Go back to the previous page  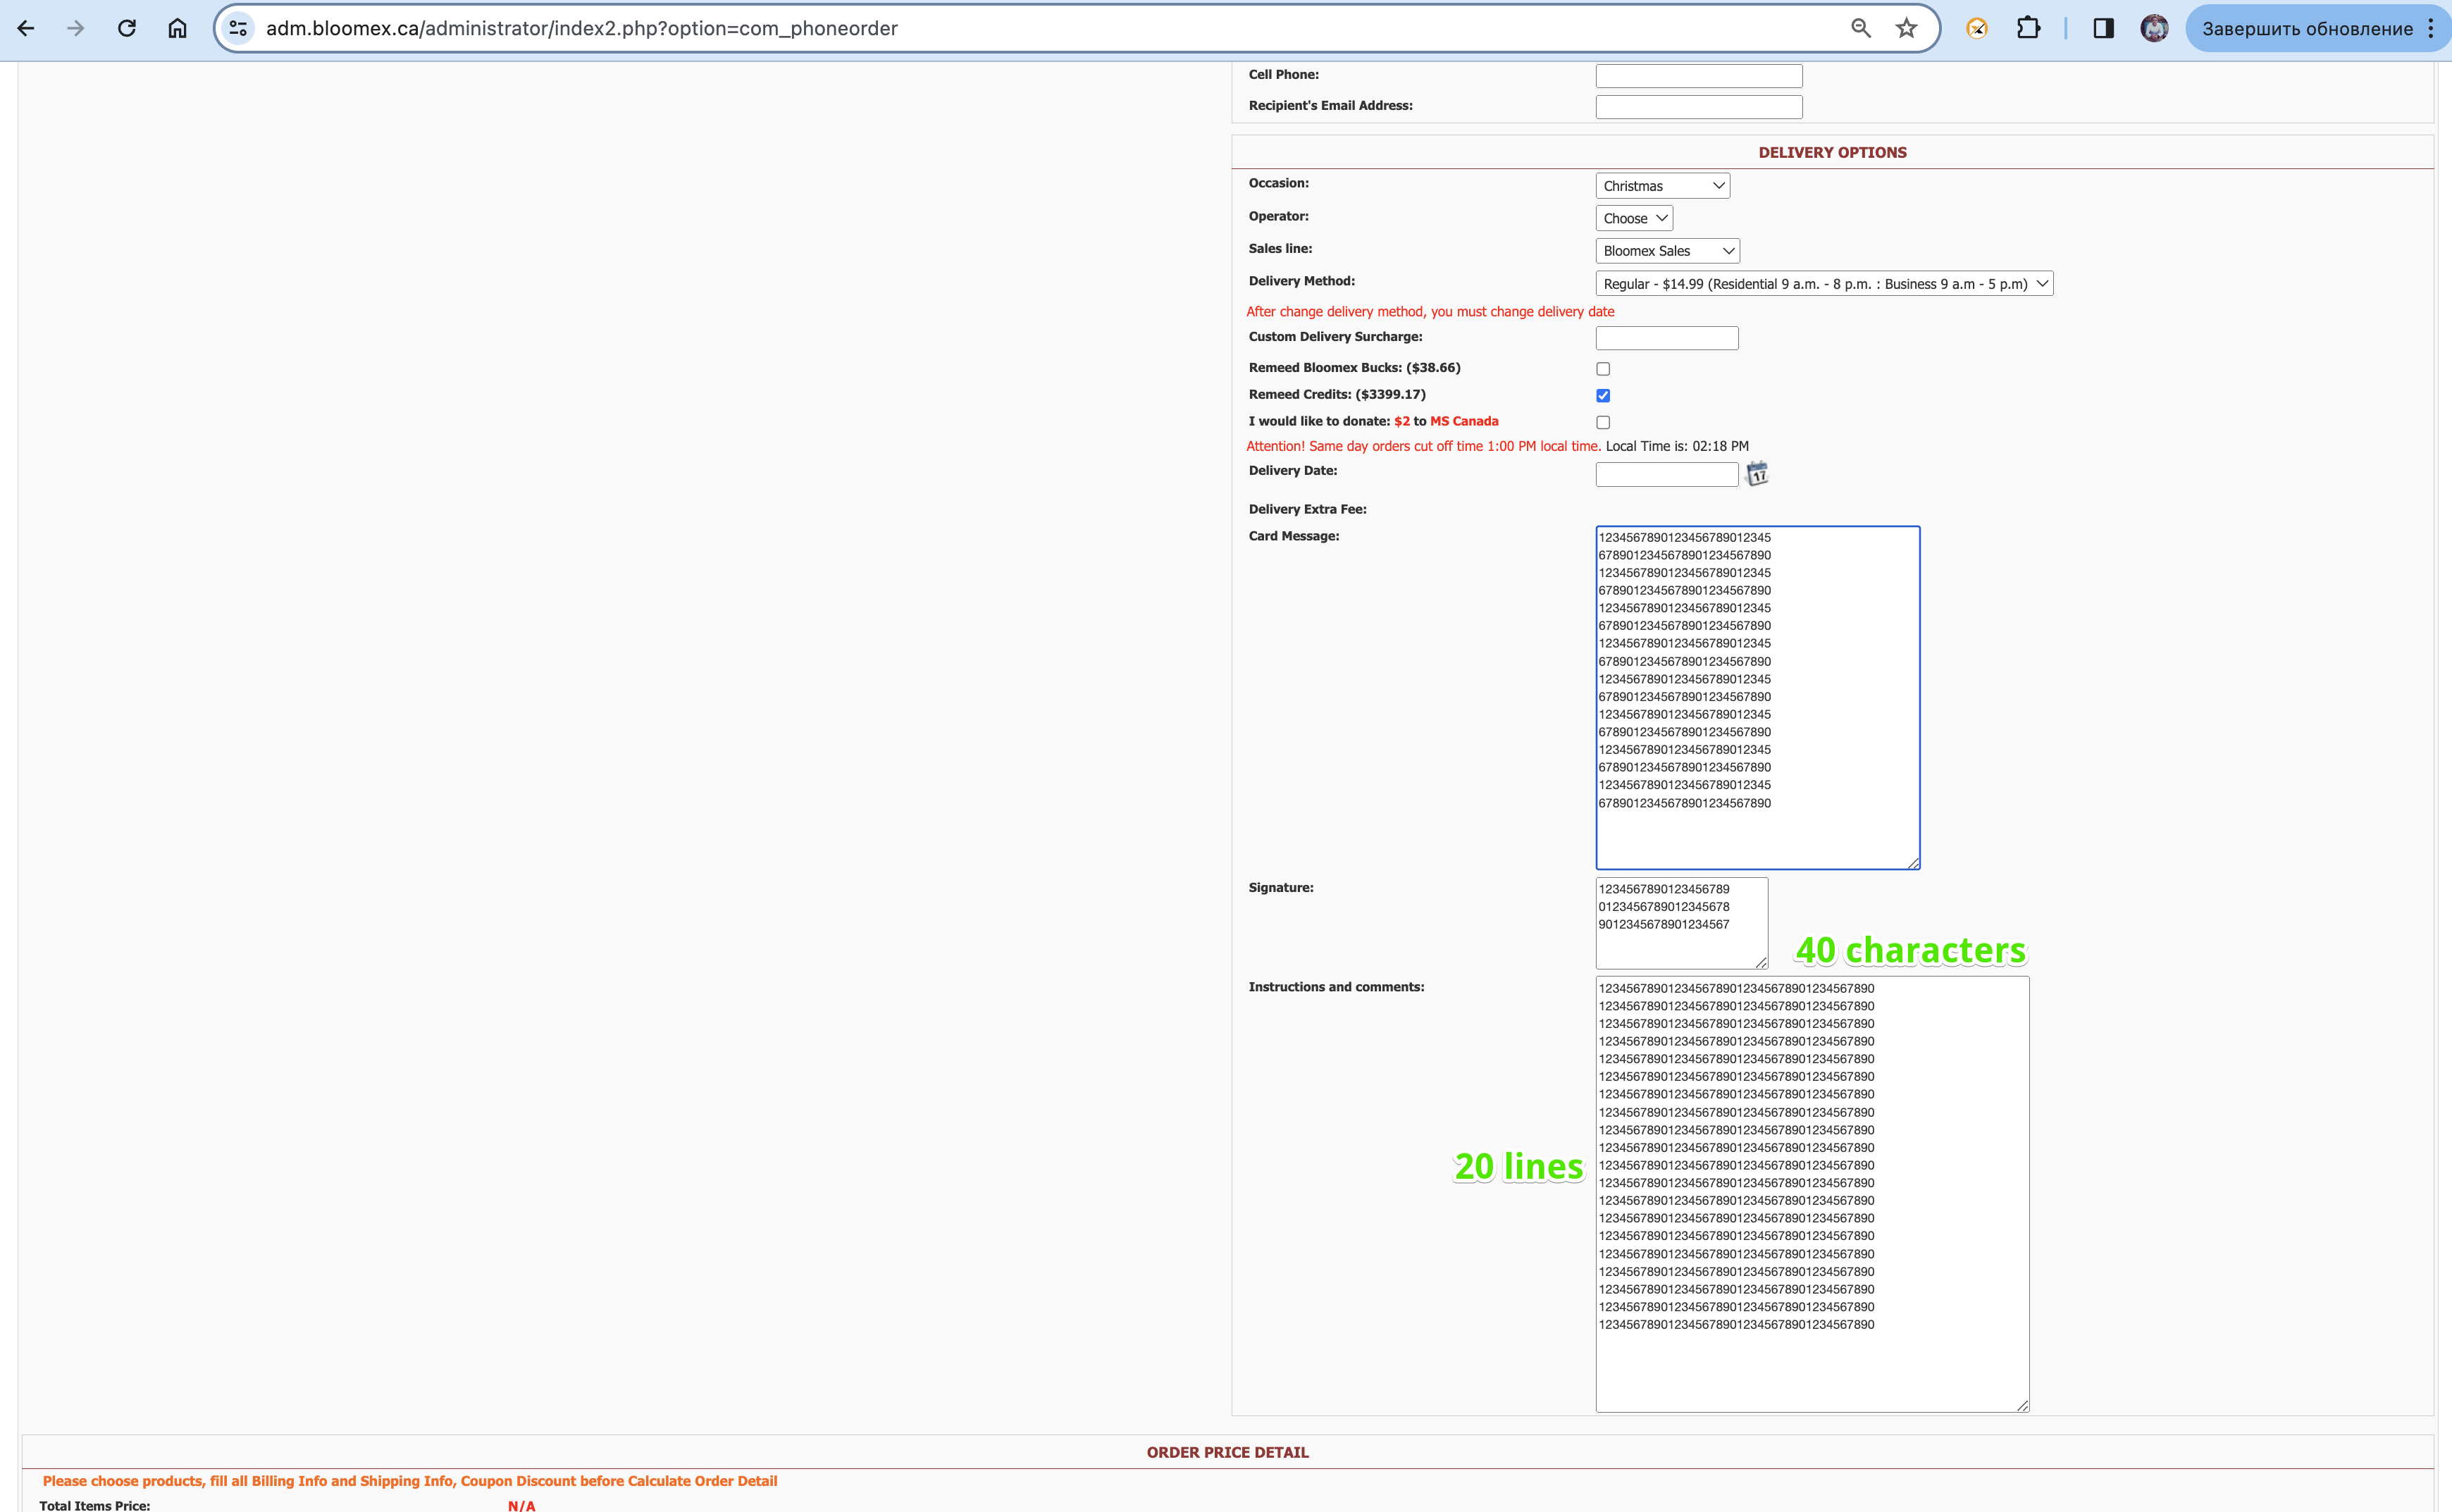click(x=26, y=28)
